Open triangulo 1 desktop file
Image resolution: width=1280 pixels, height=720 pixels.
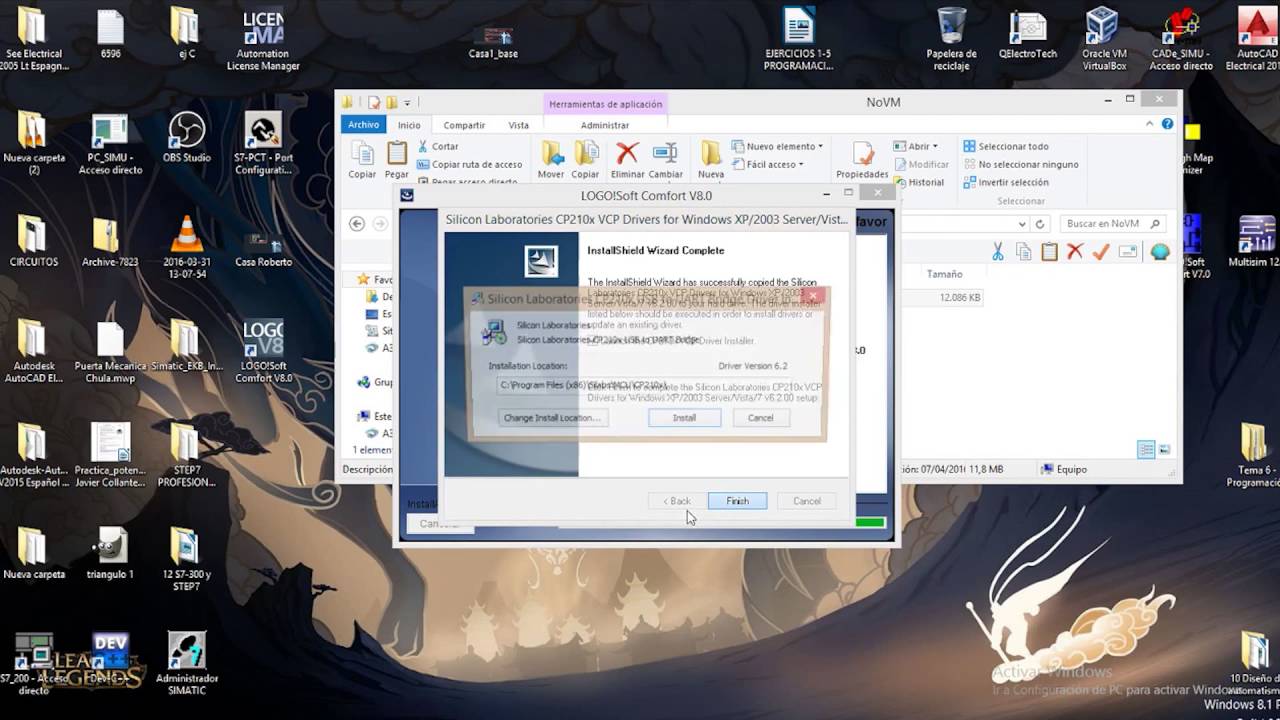(x=110, y=554)
